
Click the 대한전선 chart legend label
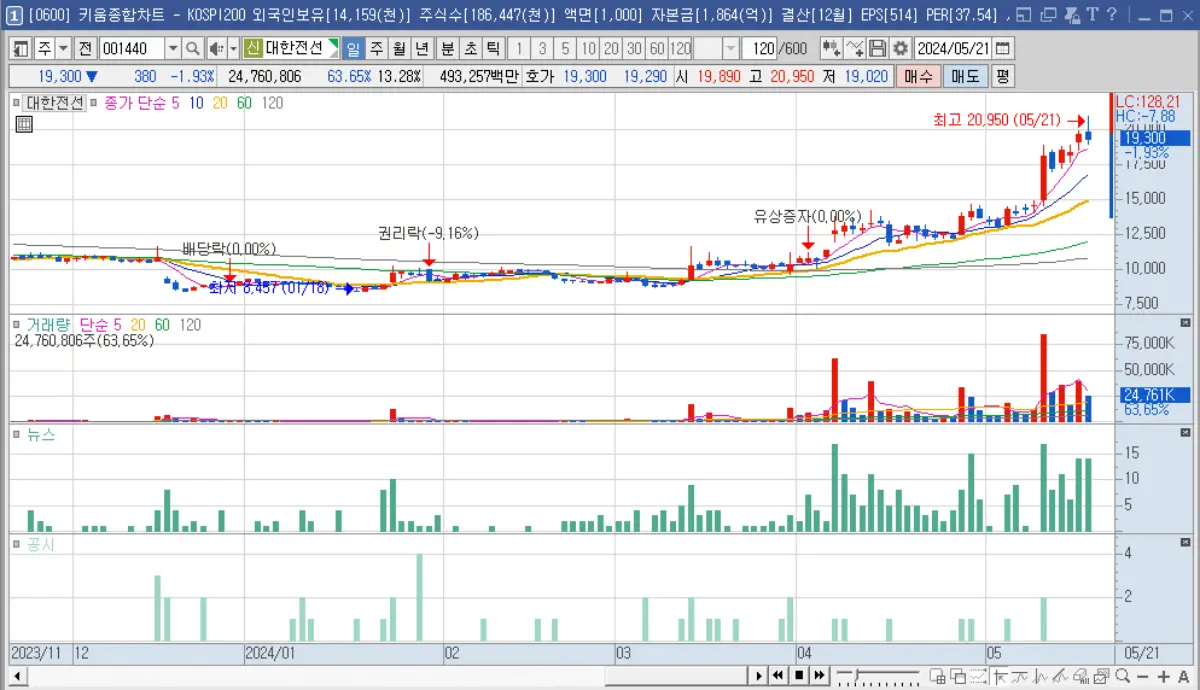[55, 102]
